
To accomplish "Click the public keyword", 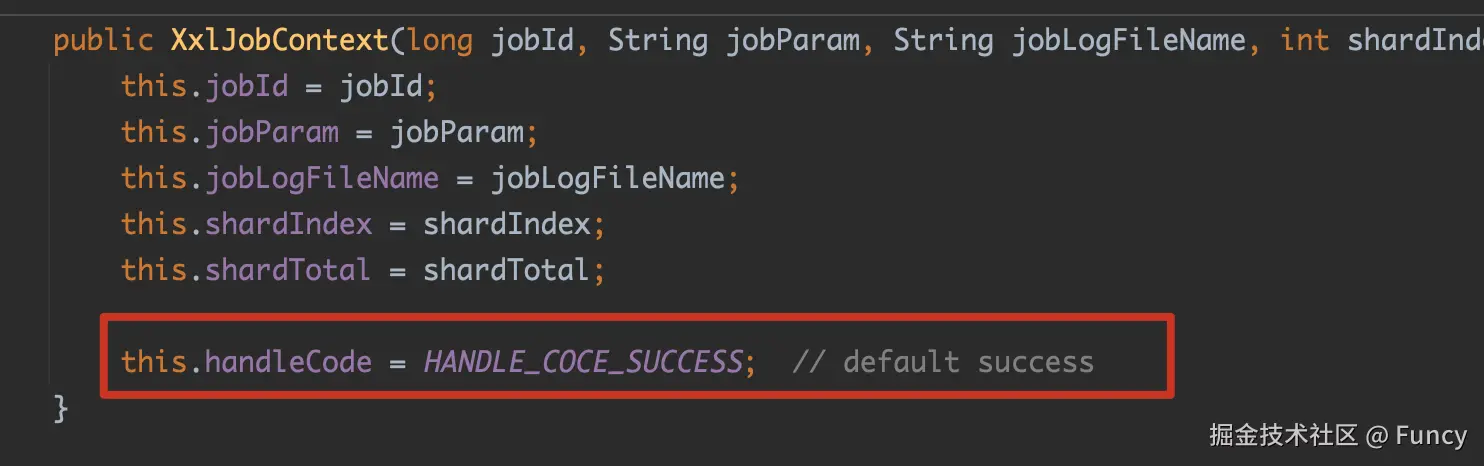I will pyautogui.click(x=104, y=40).
